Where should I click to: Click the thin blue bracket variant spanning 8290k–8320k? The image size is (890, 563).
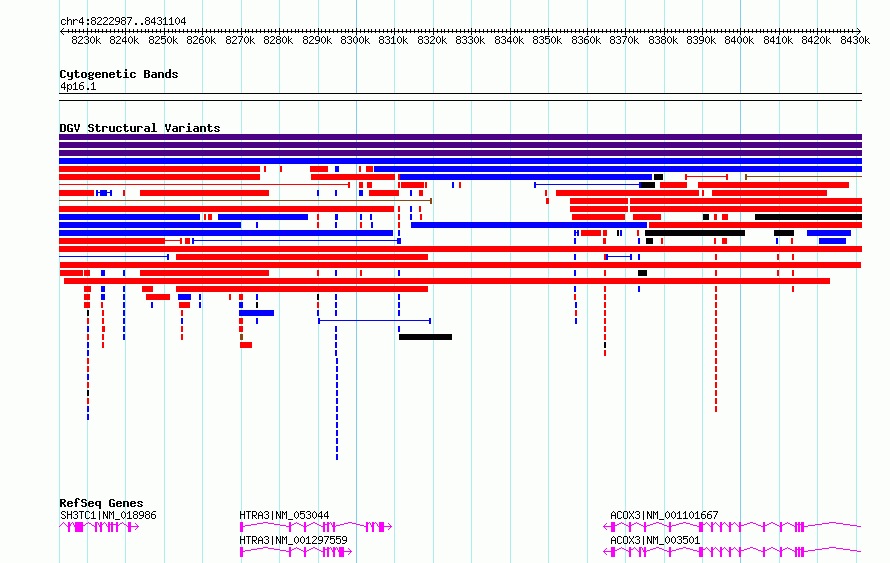(375, 321)
